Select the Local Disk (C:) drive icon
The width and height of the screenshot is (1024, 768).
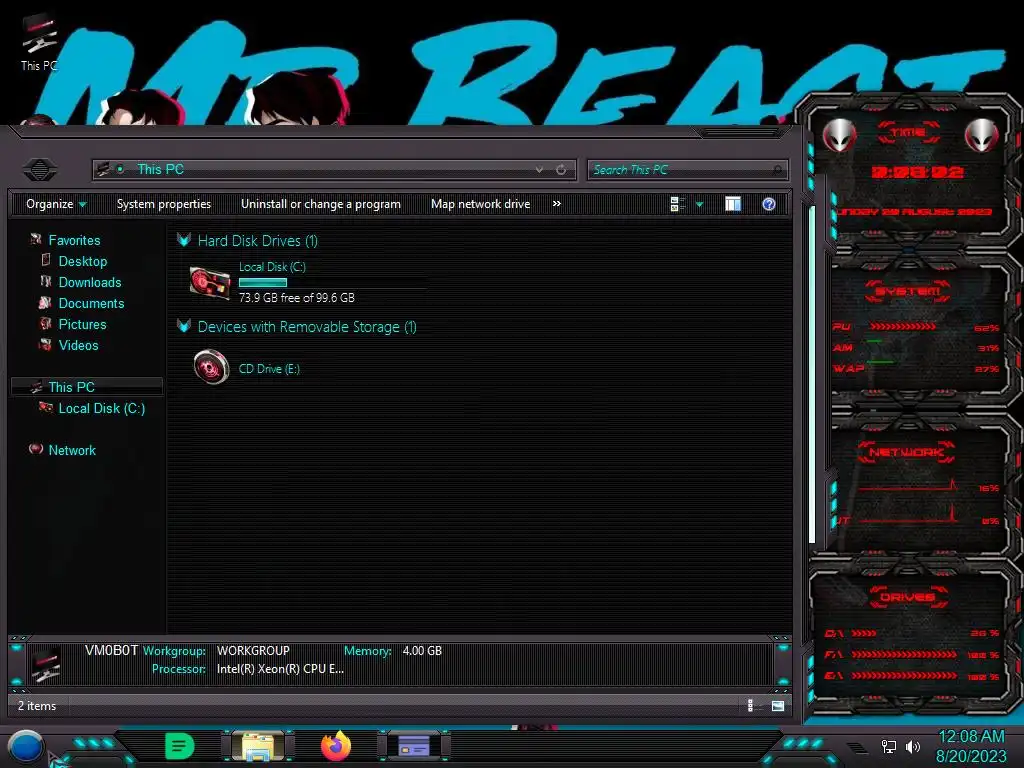coord(210,283)
